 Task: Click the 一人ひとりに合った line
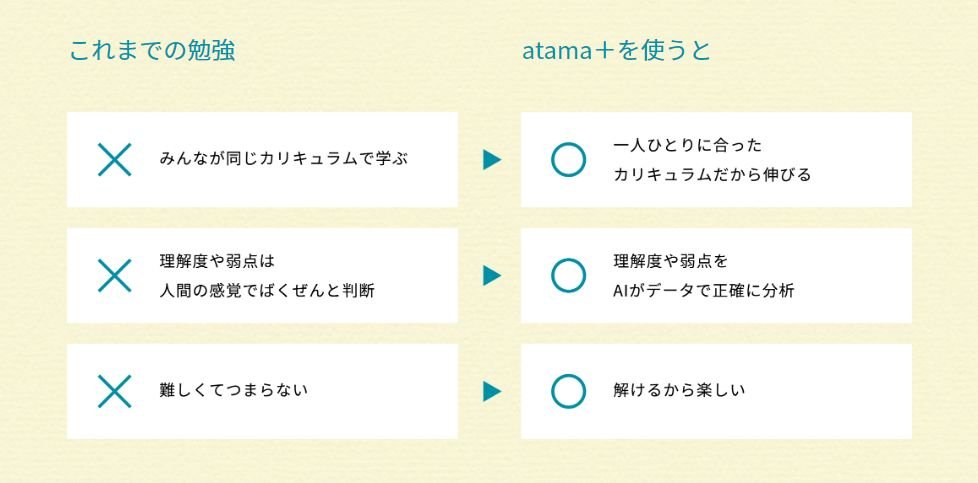click(x=688, y=146)
